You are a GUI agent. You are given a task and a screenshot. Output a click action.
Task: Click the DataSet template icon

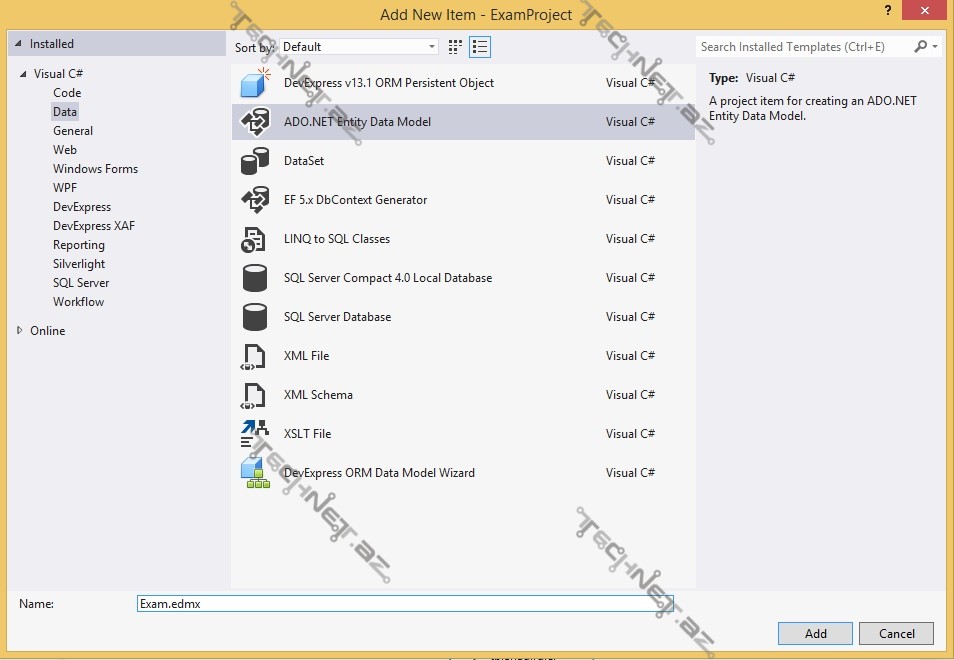pos(255,161)
